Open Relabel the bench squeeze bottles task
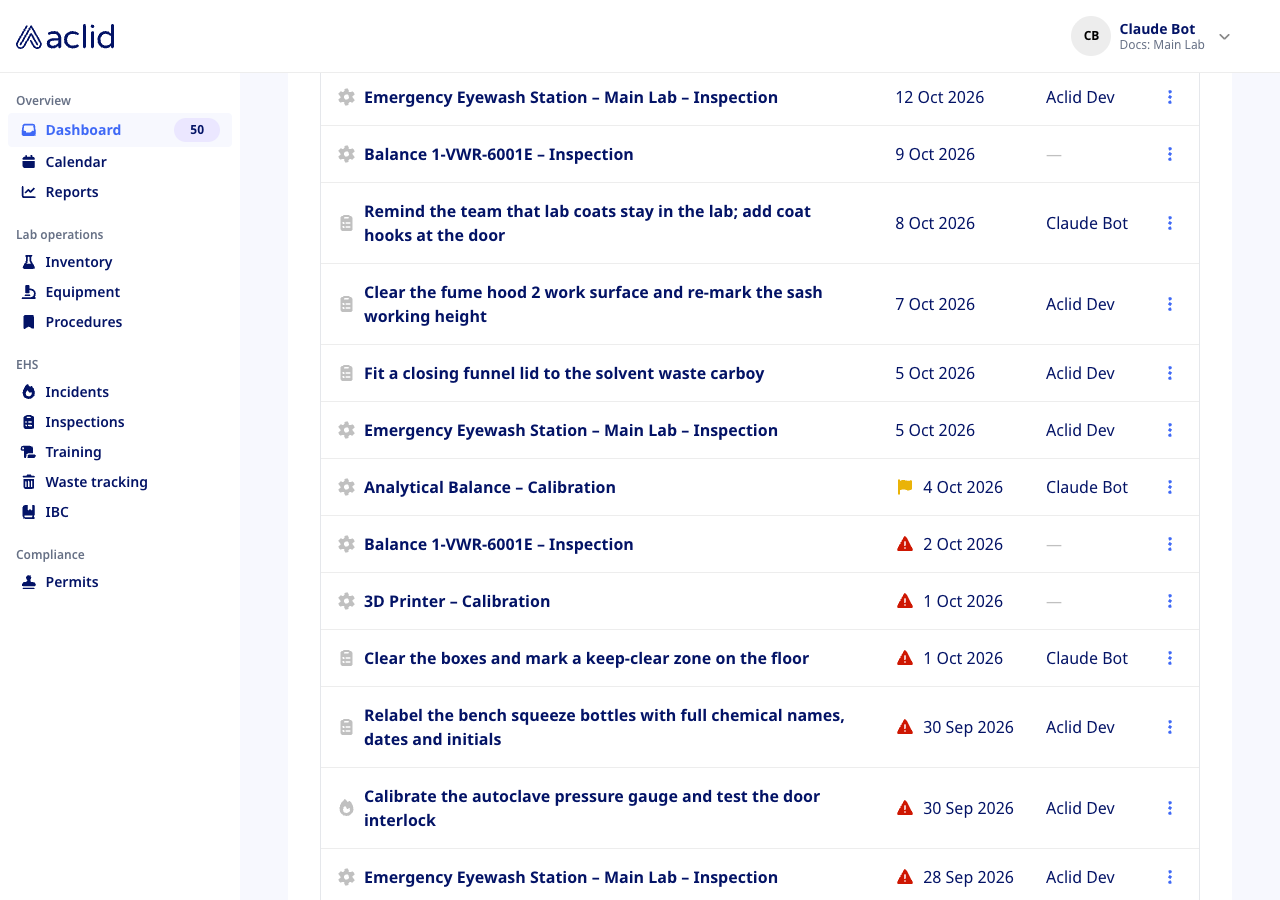Viewport: 1280px width, 900px height. click(604, 727)
